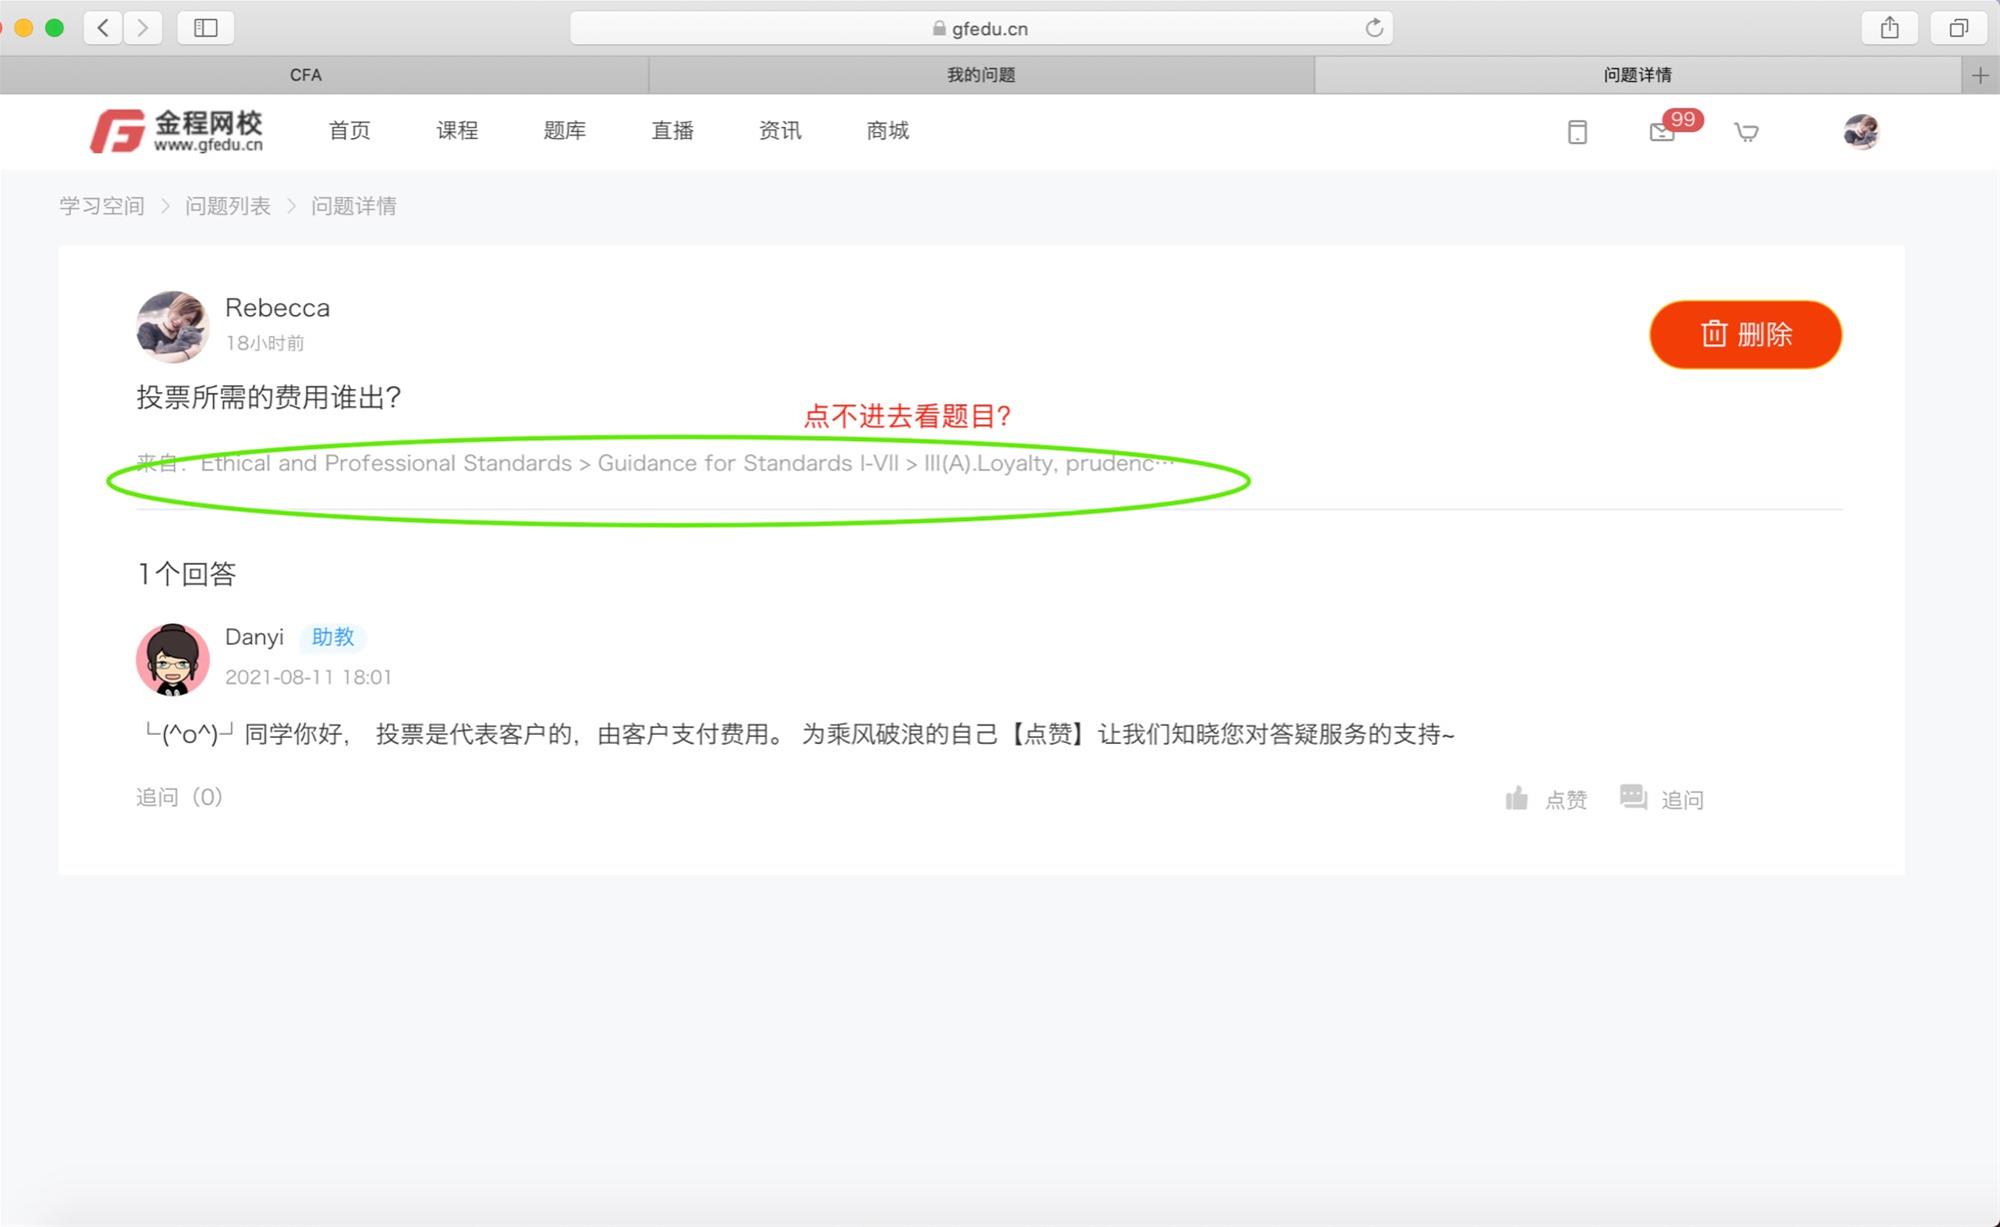Image resolution: width=2000 pixels, height=1227 pixels.
Task: Click Safari's show tab overview icon
Action: point(1958,28)
